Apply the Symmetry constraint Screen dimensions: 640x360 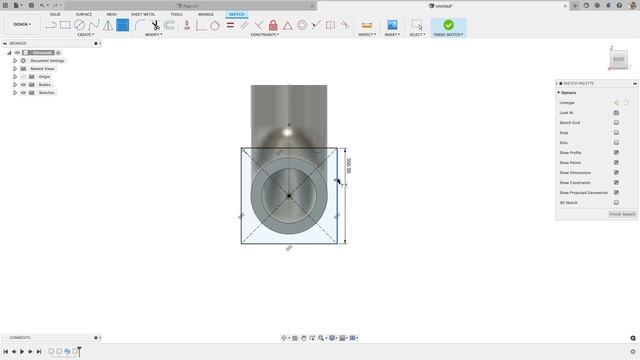pos(330,25)
